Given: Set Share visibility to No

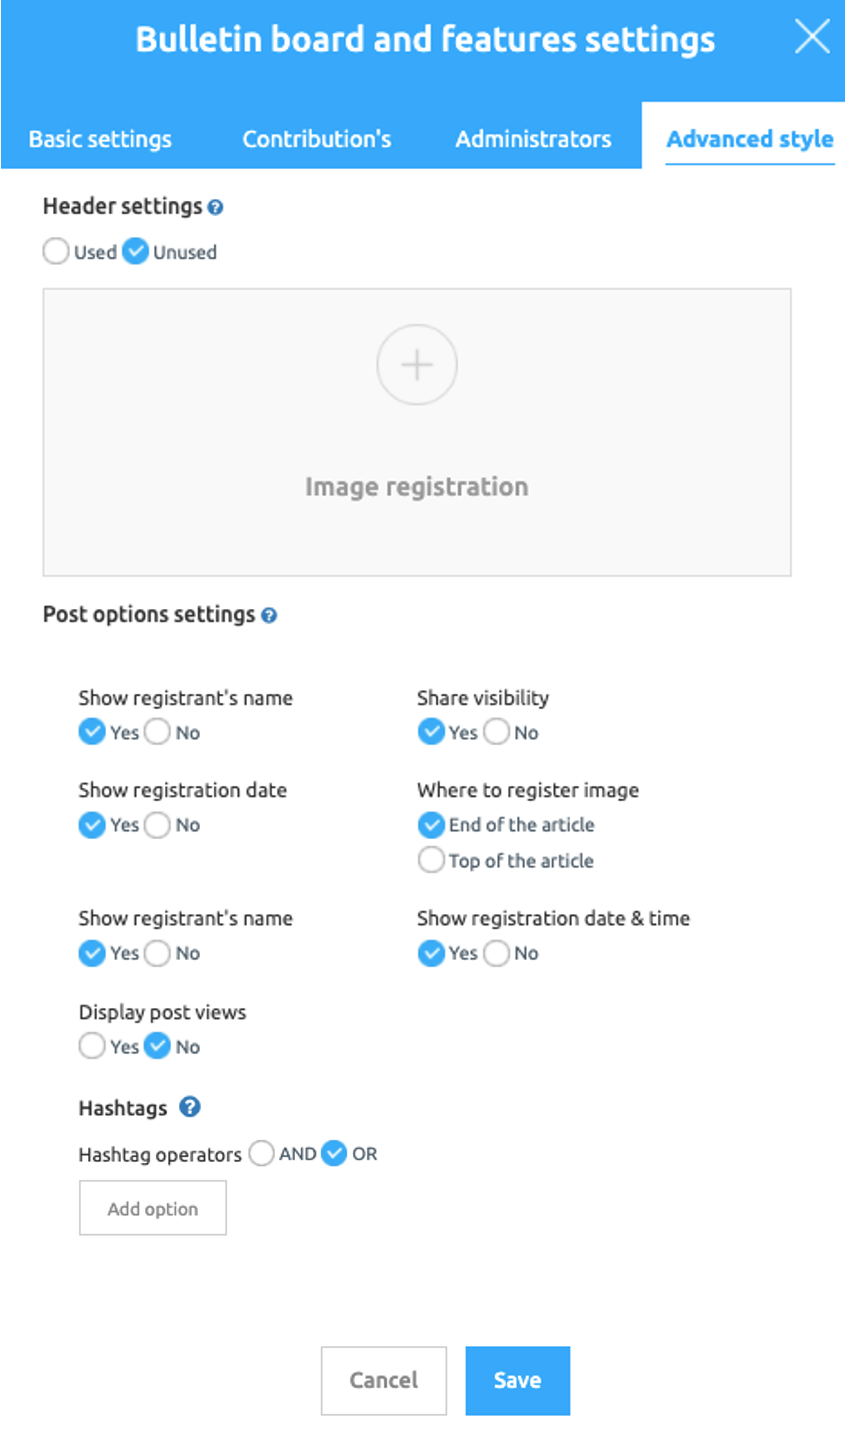Looking at the screenshot, I should tap(497, 732).
